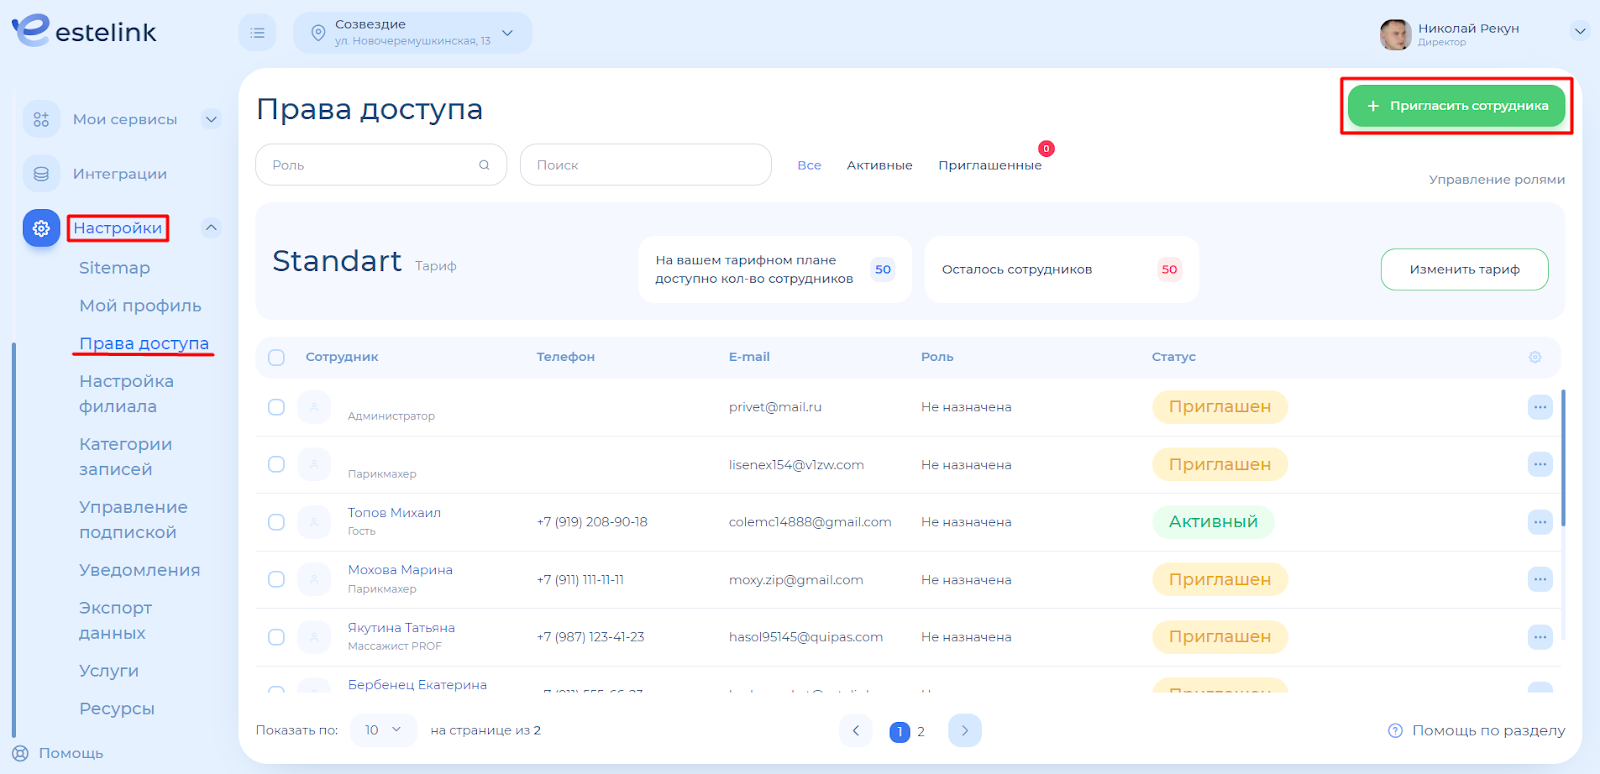Click user avatar of Николай Рекун

pos(1395,34)
